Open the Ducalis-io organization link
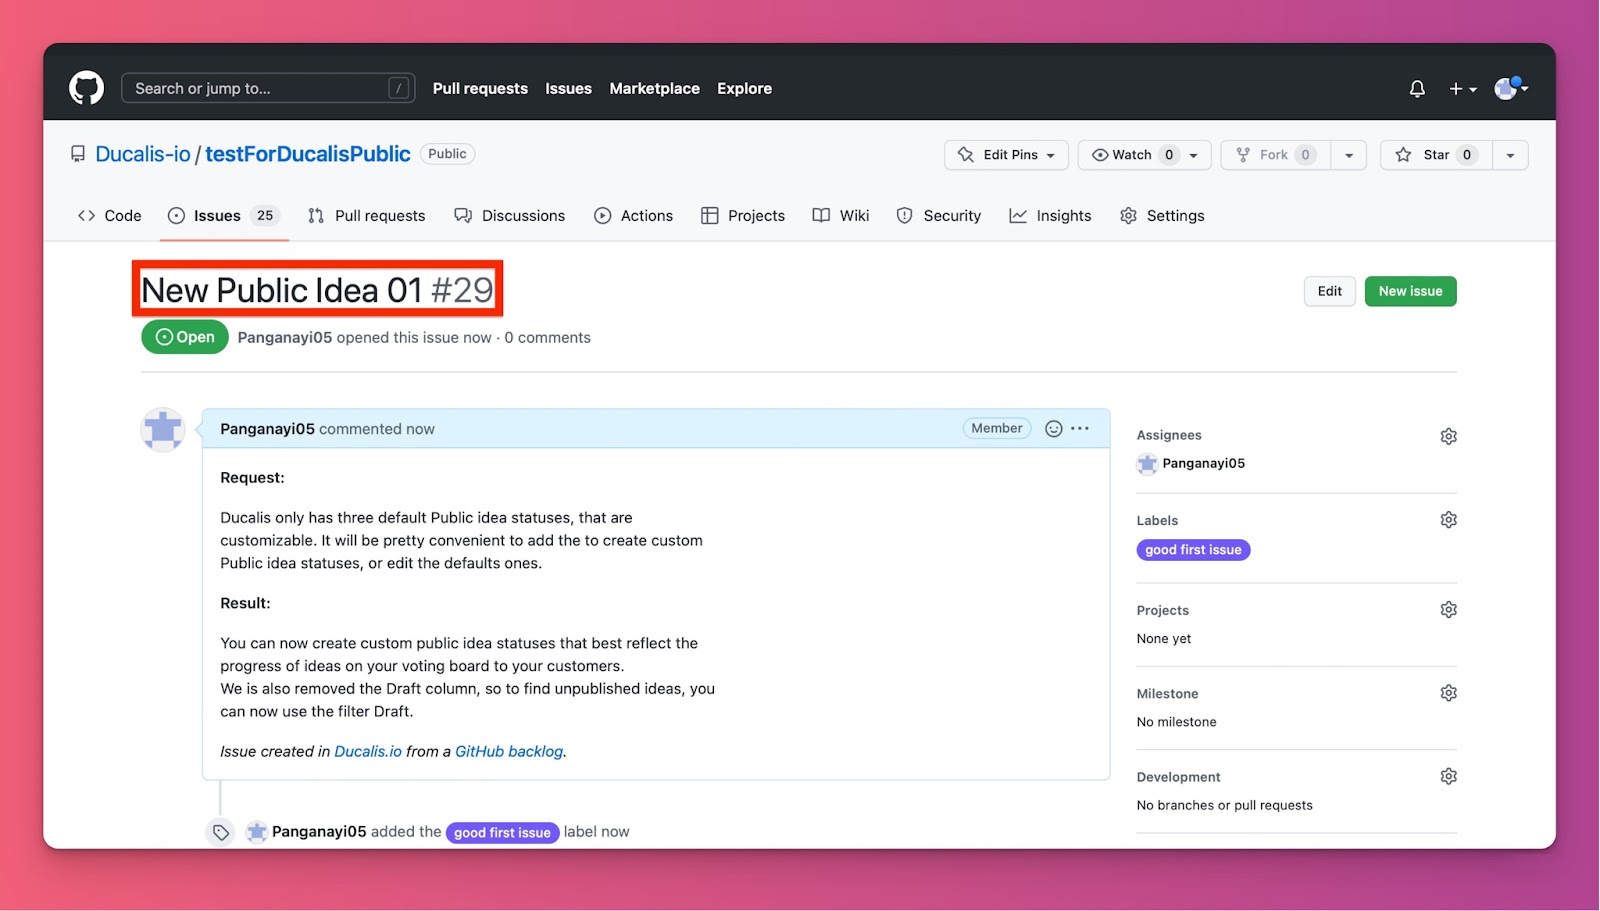Viewport: 1600px width, 911px height. click(143, 154)
